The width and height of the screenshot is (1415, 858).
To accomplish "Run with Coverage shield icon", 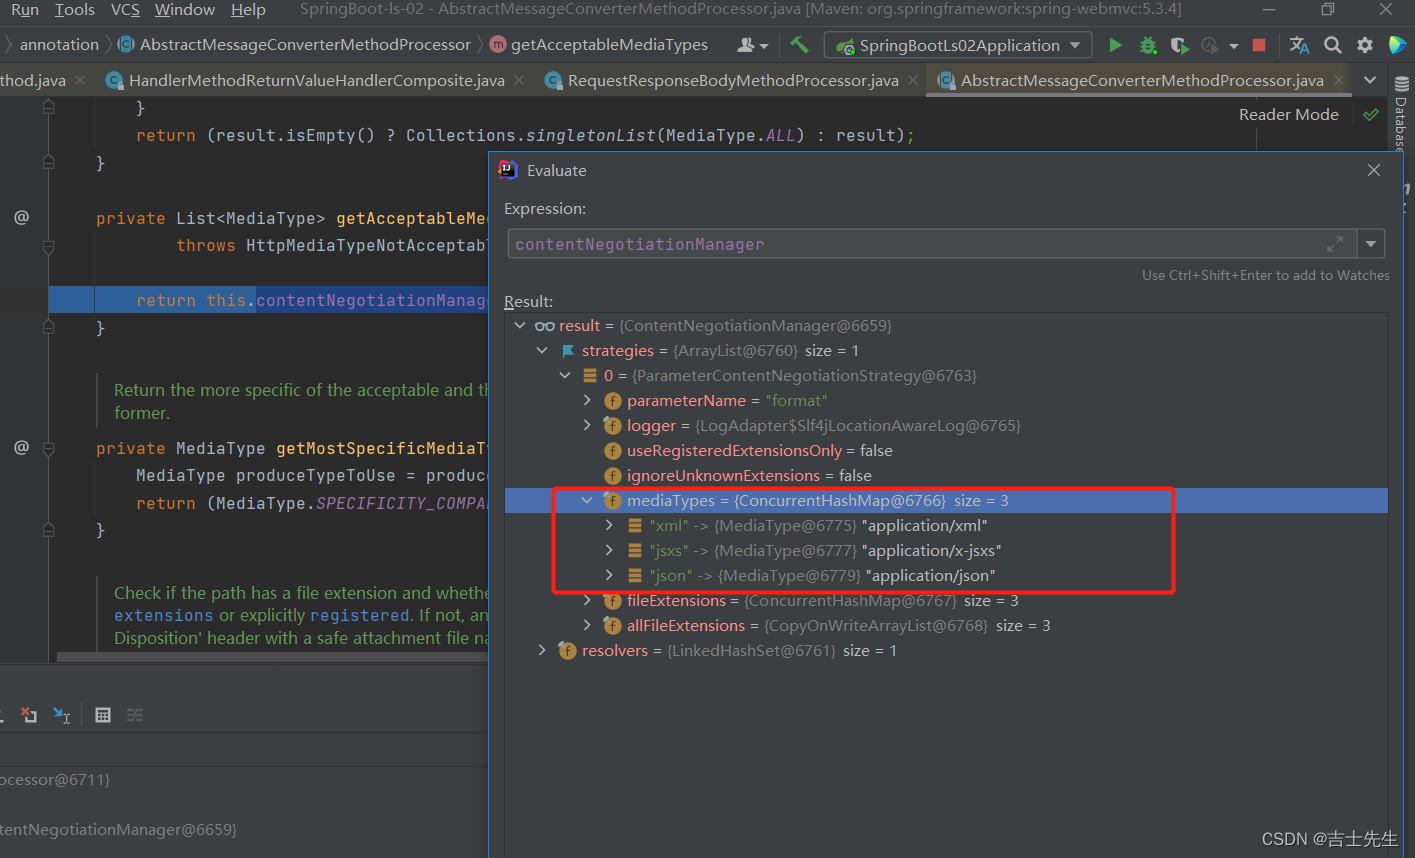I will [x=1179, y=45].
